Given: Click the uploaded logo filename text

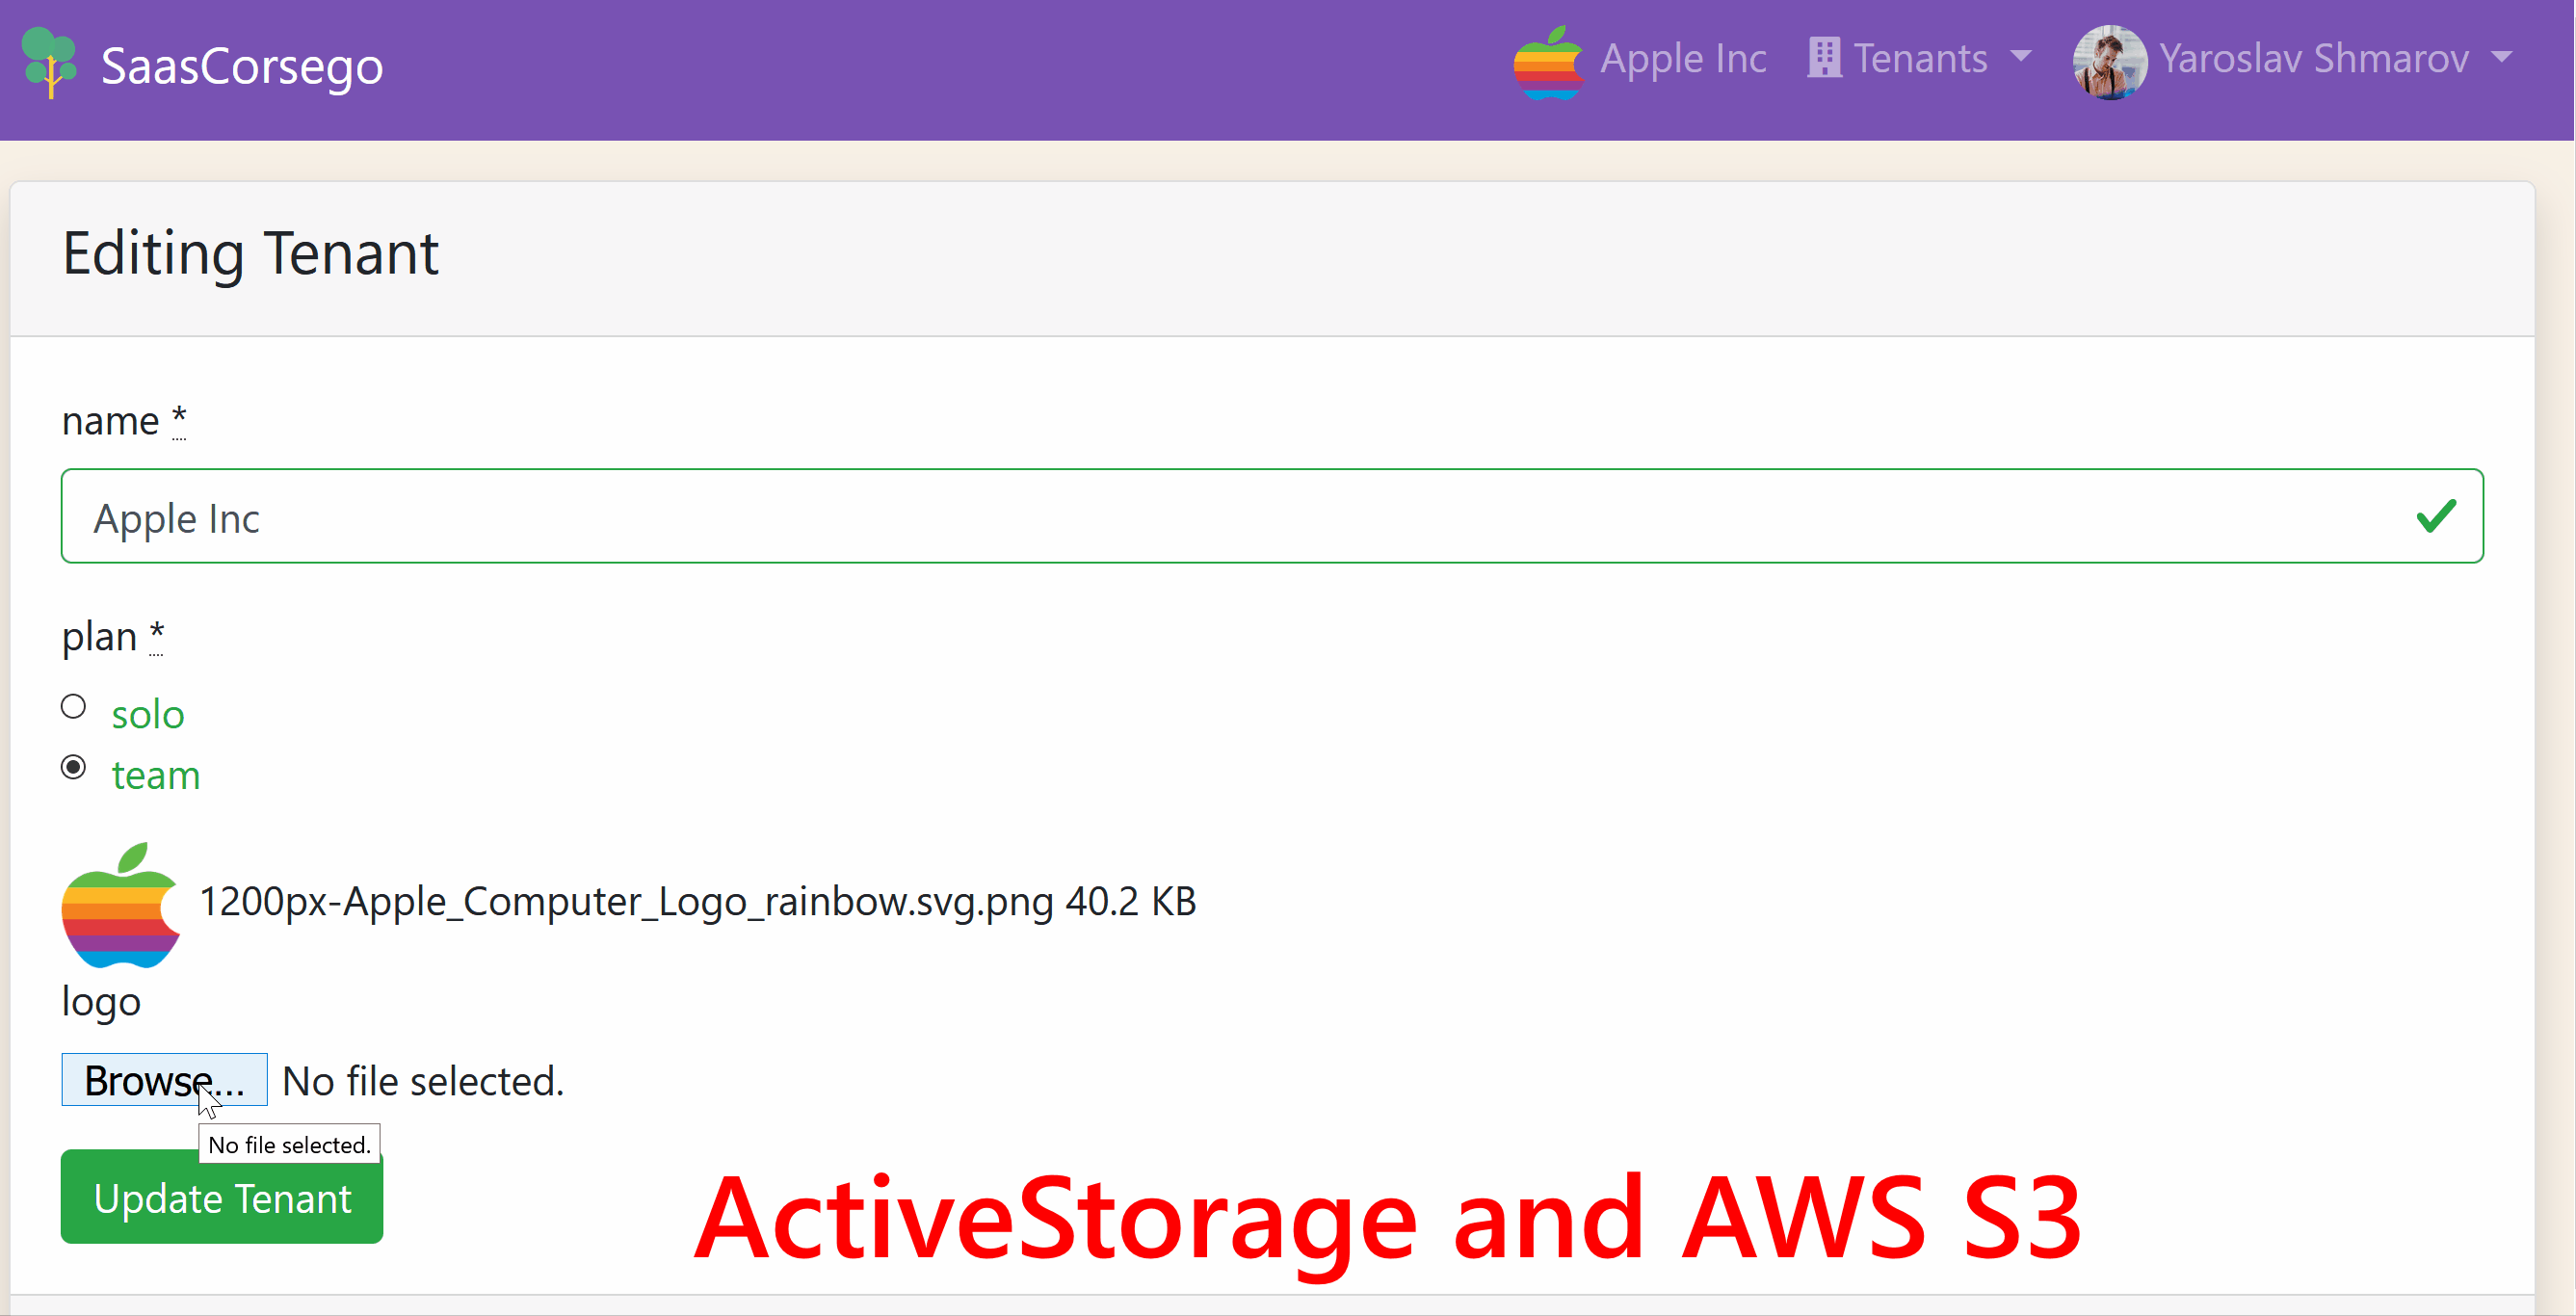Looking at the screenshot, I should (x=626, y=902).
